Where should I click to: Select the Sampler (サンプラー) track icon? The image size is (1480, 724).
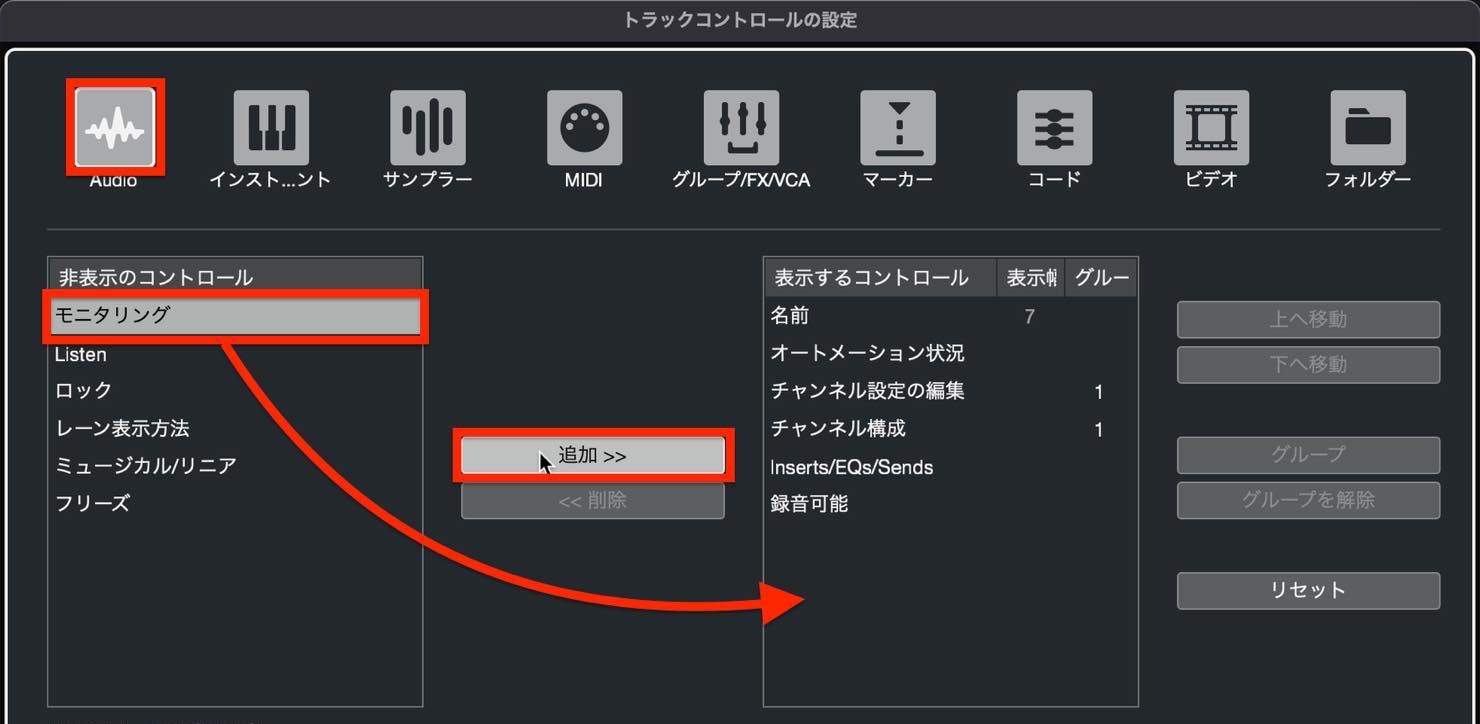point(428,128)
